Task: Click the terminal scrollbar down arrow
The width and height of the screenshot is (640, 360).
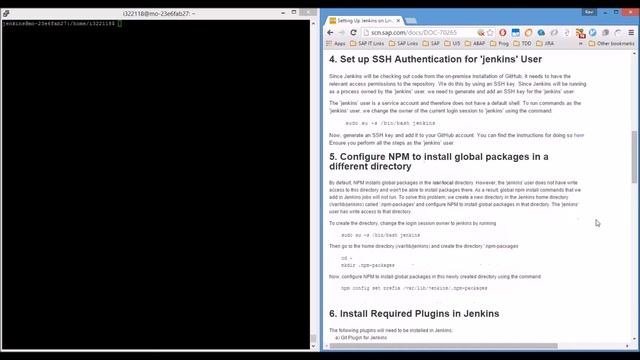Action: [313, 347]
